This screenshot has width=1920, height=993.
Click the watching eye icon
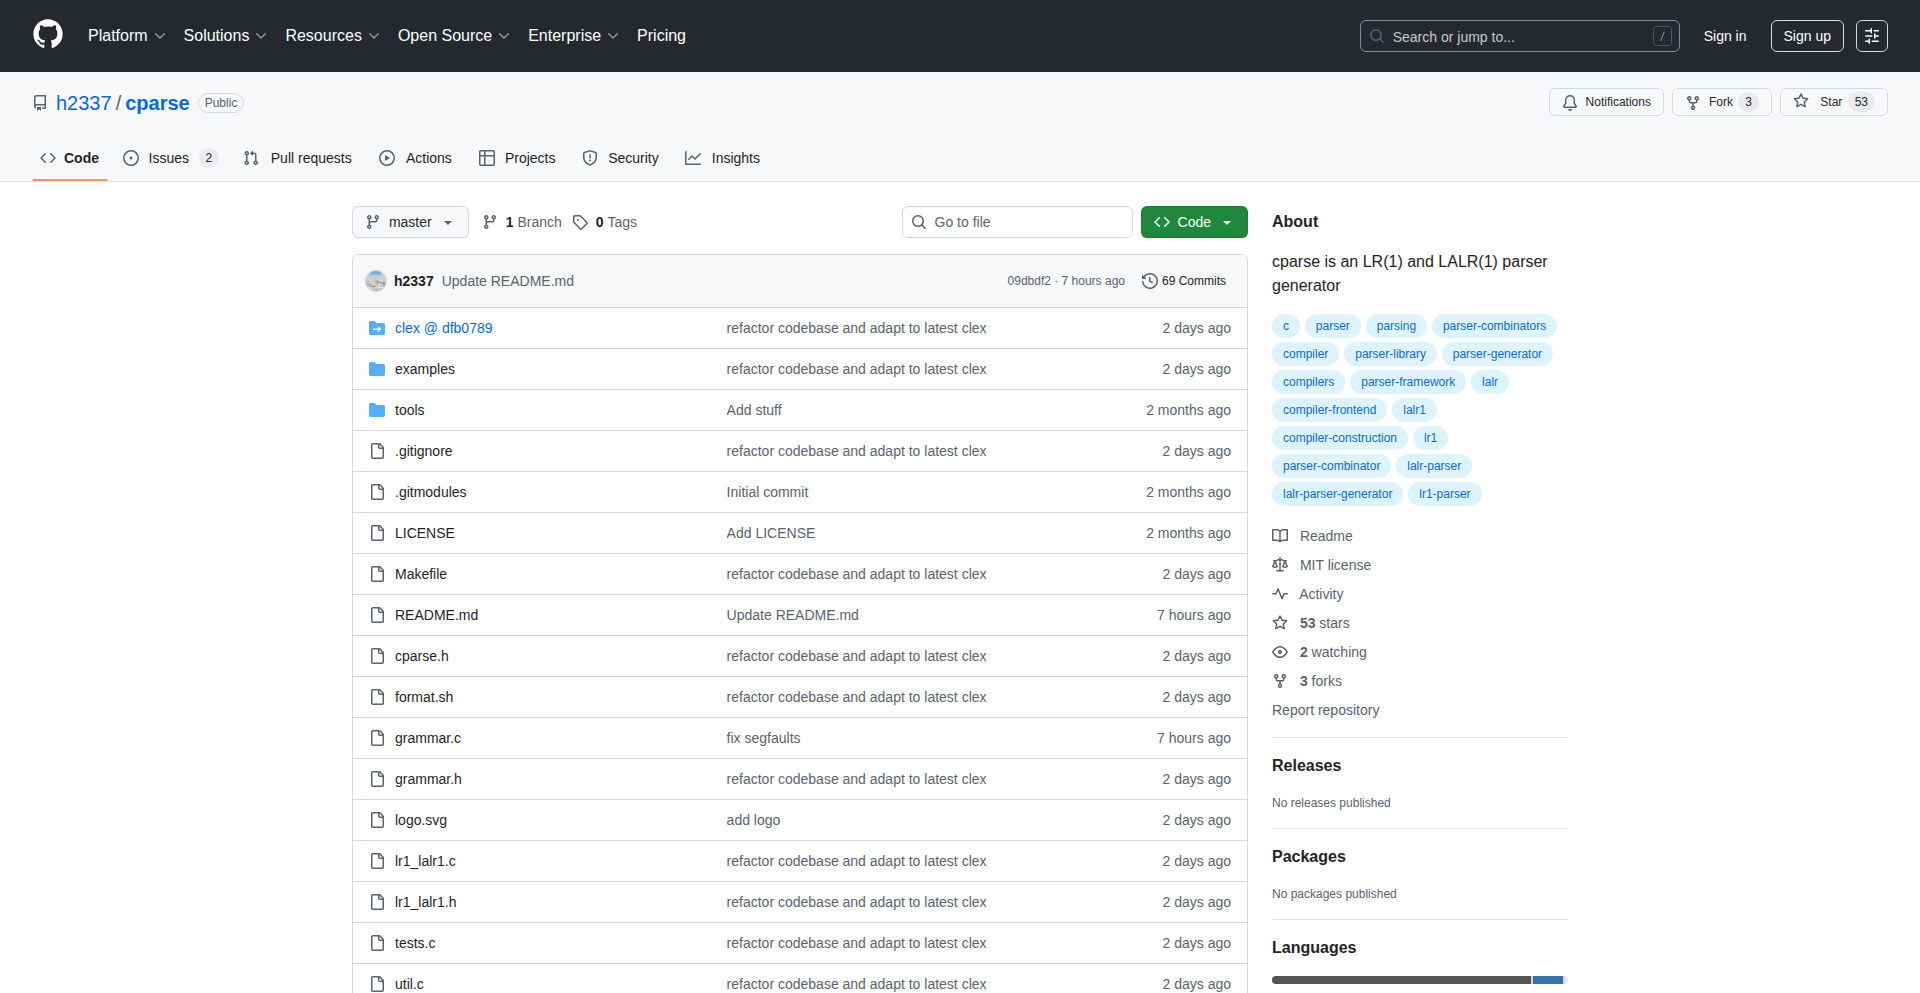[1280, 652]
